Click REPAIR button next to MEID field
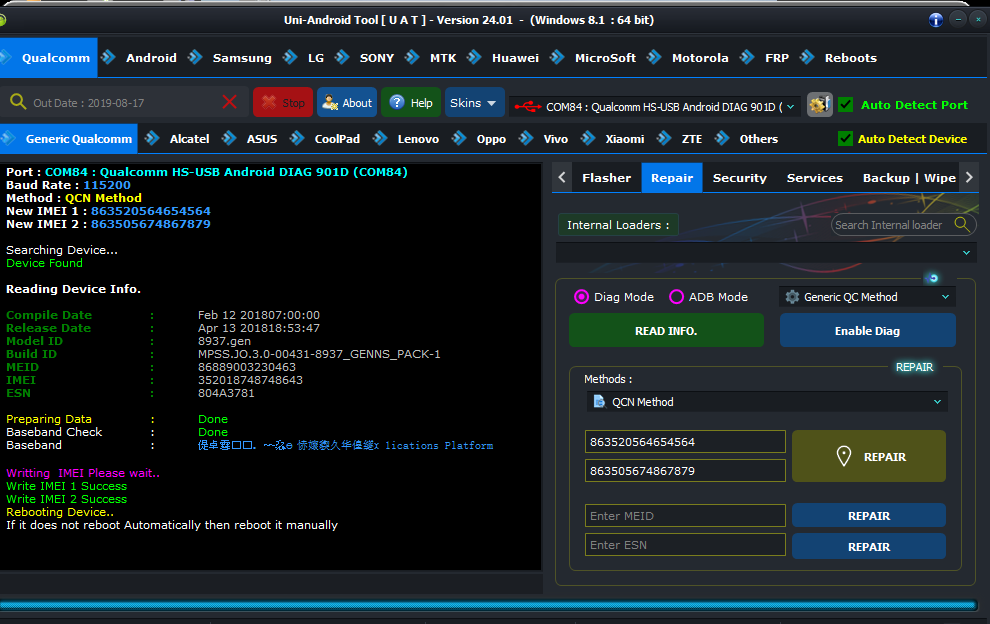 (869, 515)
